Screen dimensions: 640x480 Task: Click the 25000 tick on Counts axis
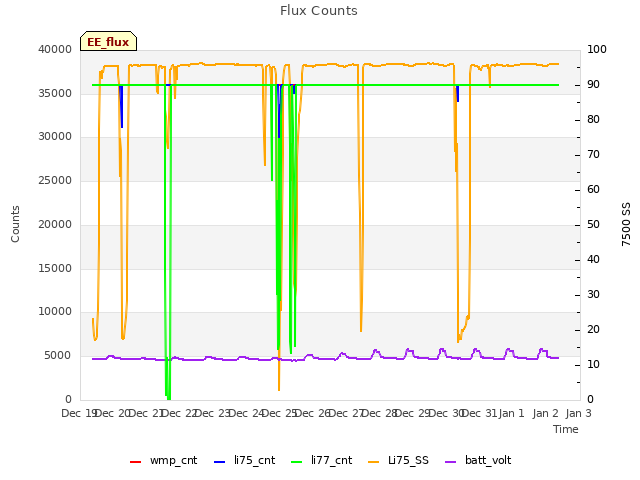(x=55, y=180)
